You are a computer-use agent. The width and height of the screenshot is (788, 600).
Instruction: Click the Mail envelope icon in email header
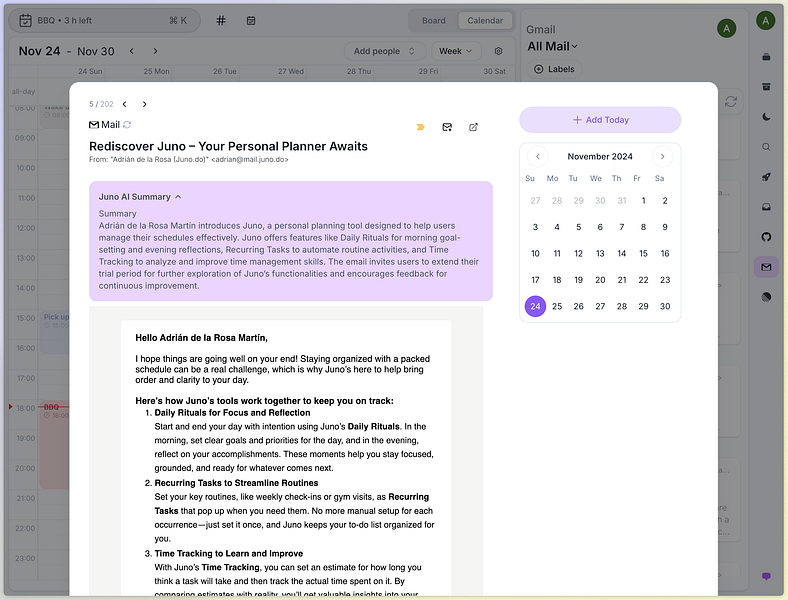[94, 125]
